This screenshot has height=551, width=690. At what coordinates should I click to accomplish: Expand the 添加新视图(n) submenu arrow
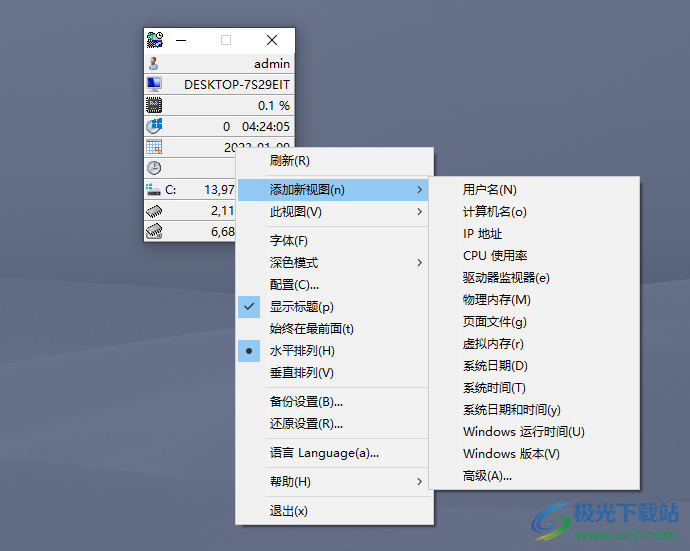pos(419,190)
